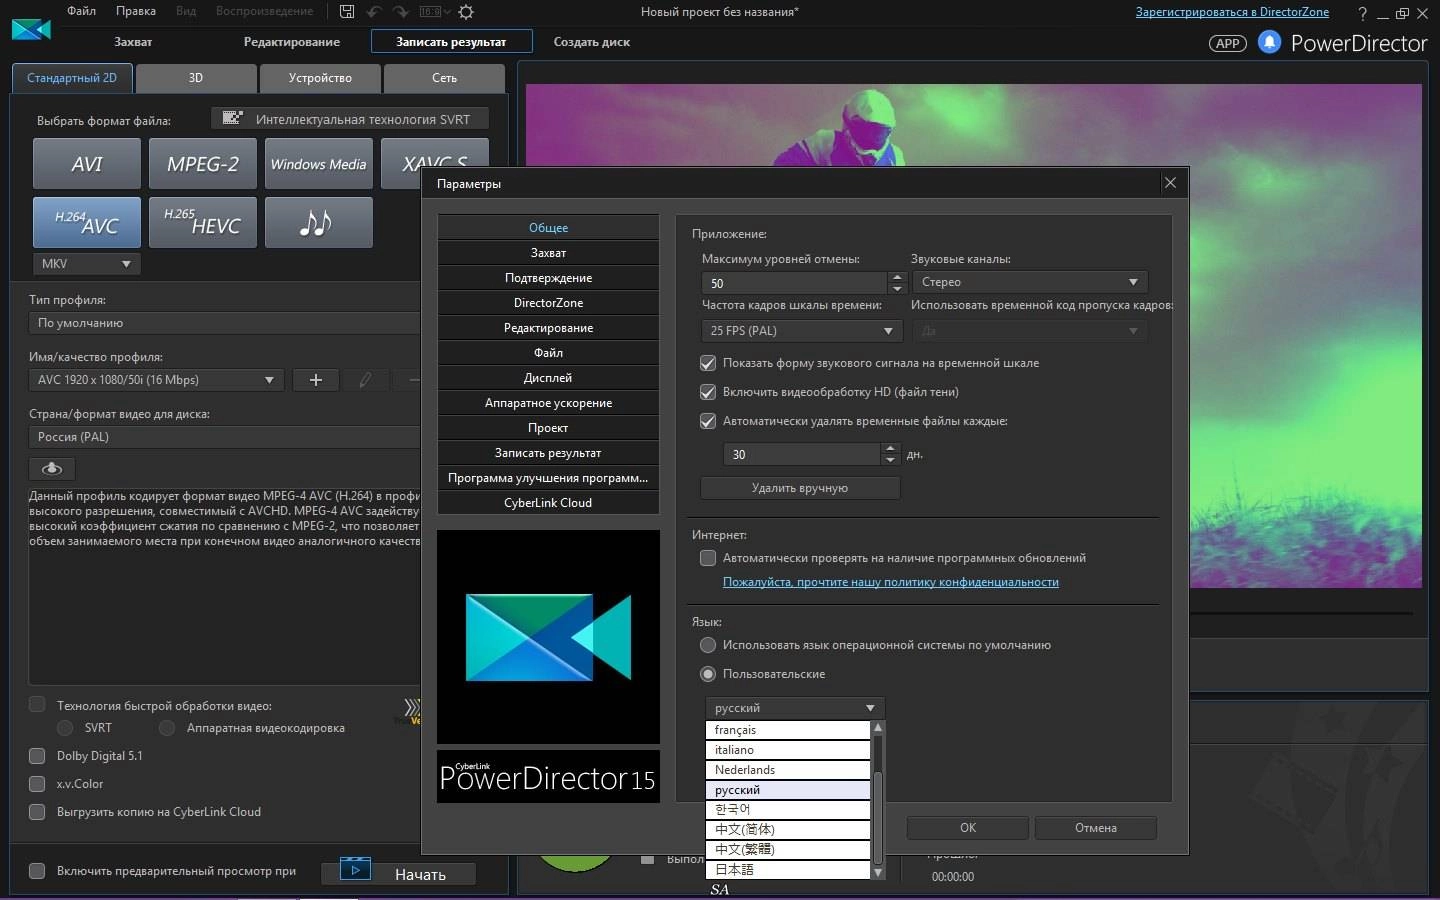The width and height of the screenshot is (1440, 900).
Task: Toggle HD video processing (shadow file) checkbox
Action: pos(708,392)
